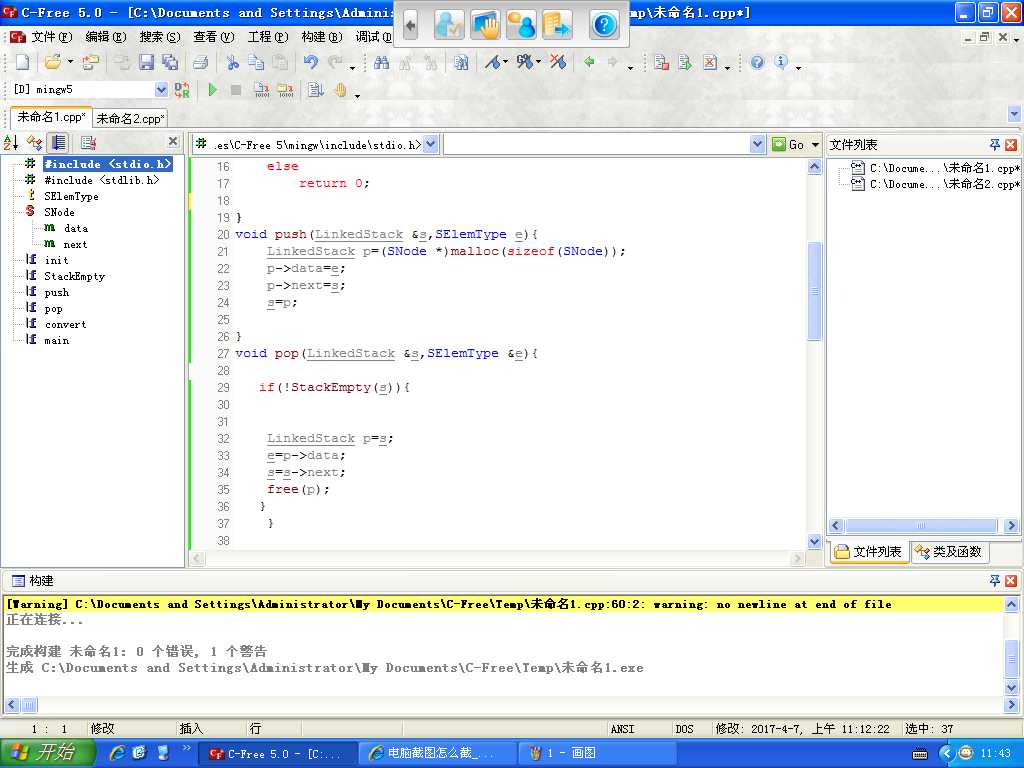Viewport: 1024px width, 768px height.
Task: Open the 查看(V) menu
Action: [x=214, y=37]
